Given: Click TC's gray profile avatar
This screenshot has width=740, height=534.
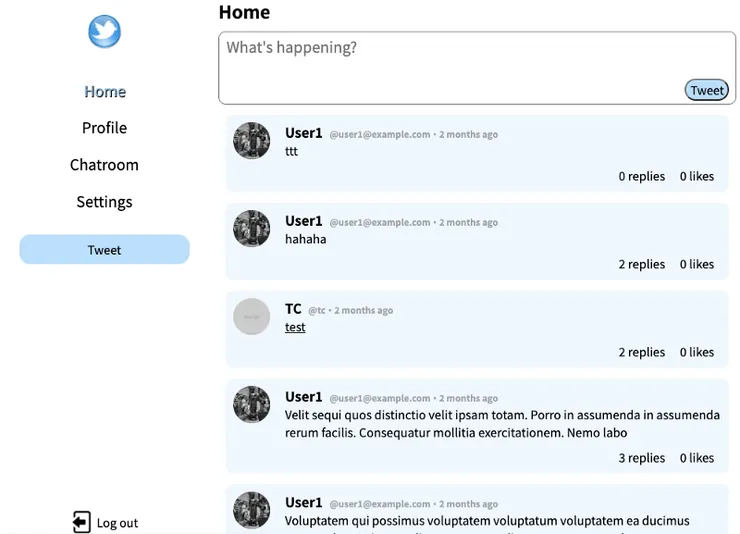Looking at the screenshot, I should pyautogui.click(x=252, y=317).
